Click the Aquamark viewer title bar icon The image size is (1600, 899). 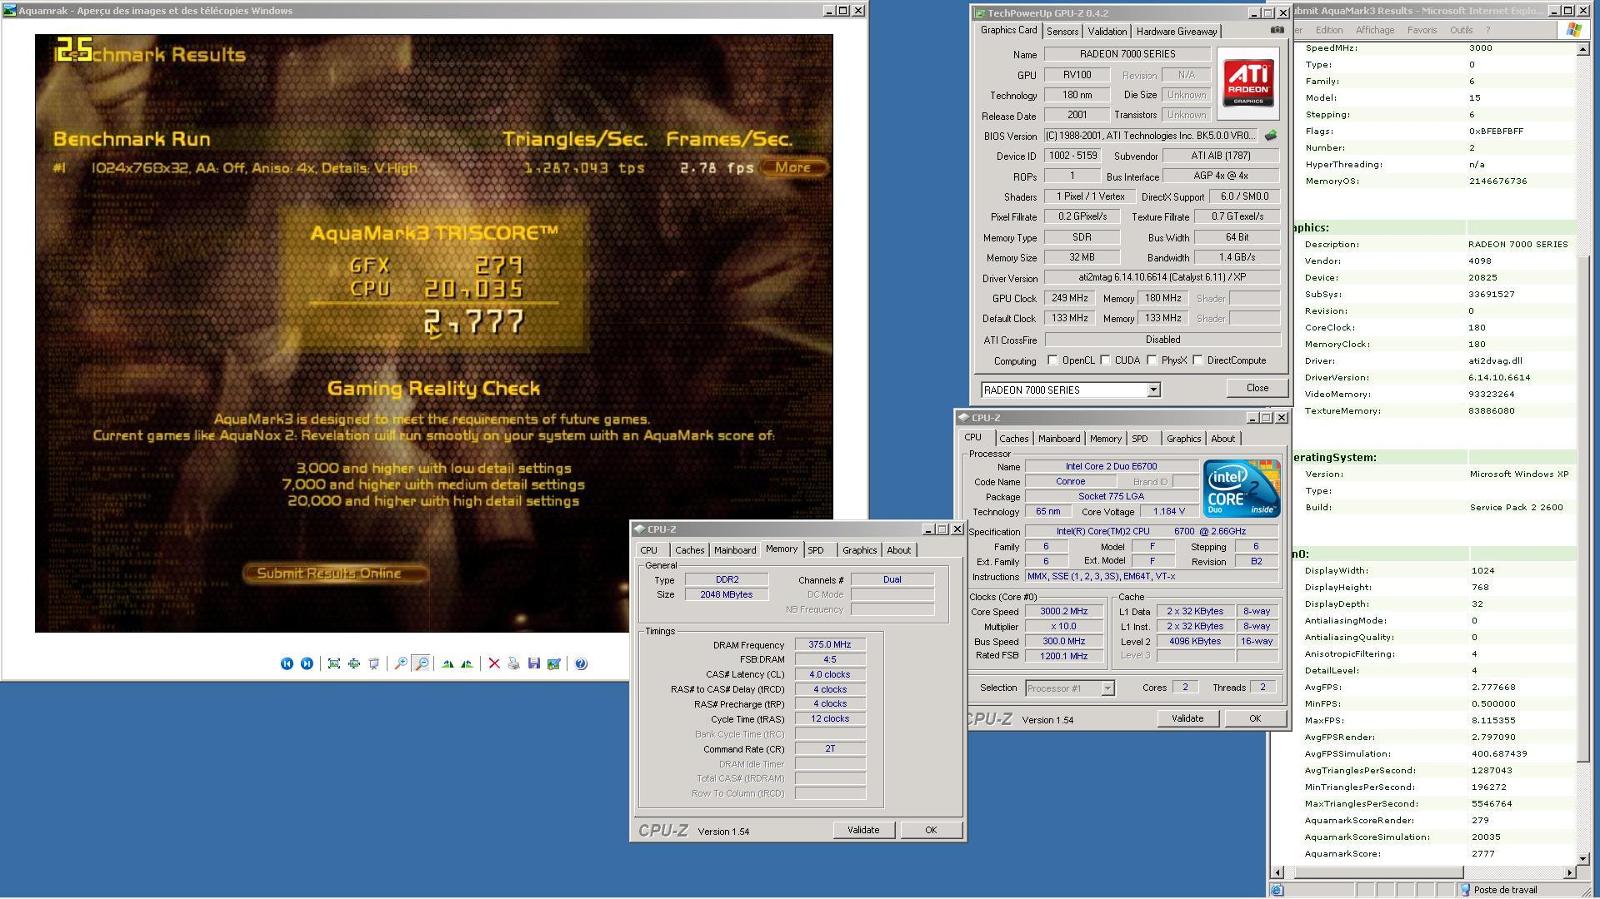click(x=10, y=10)
